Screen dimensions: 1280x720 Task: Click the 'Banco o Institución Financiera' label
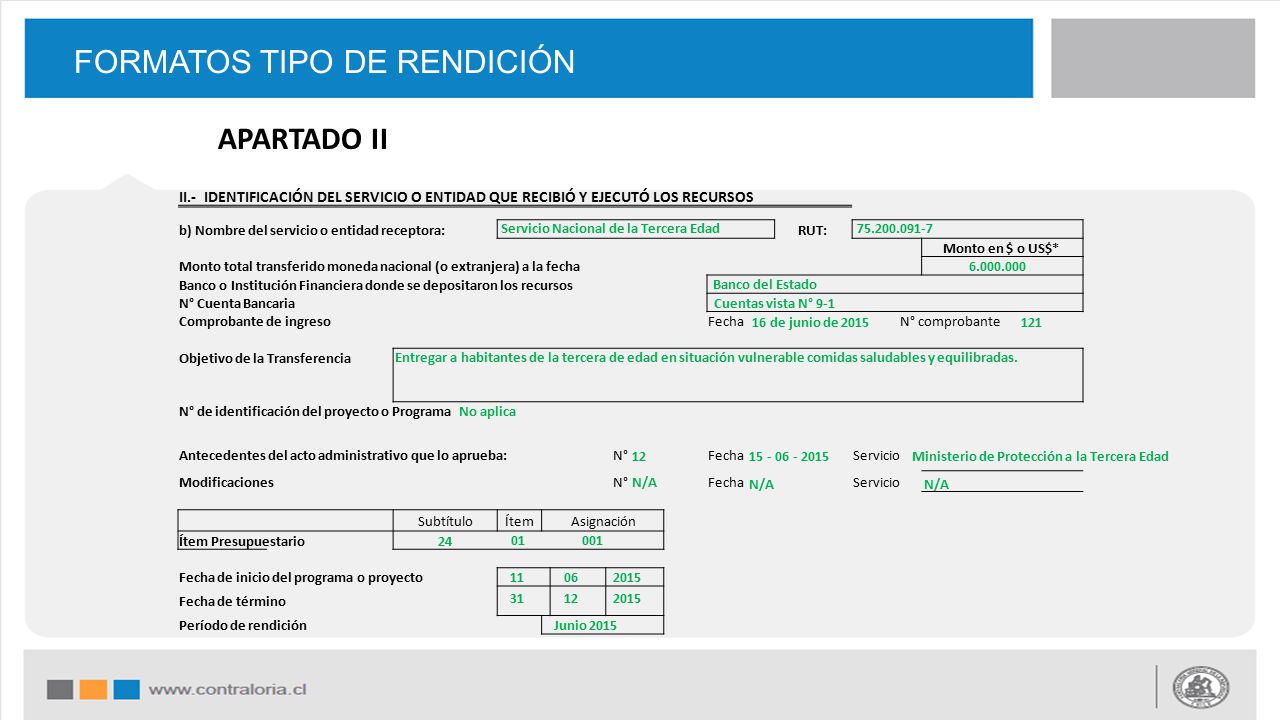[376, 285]
